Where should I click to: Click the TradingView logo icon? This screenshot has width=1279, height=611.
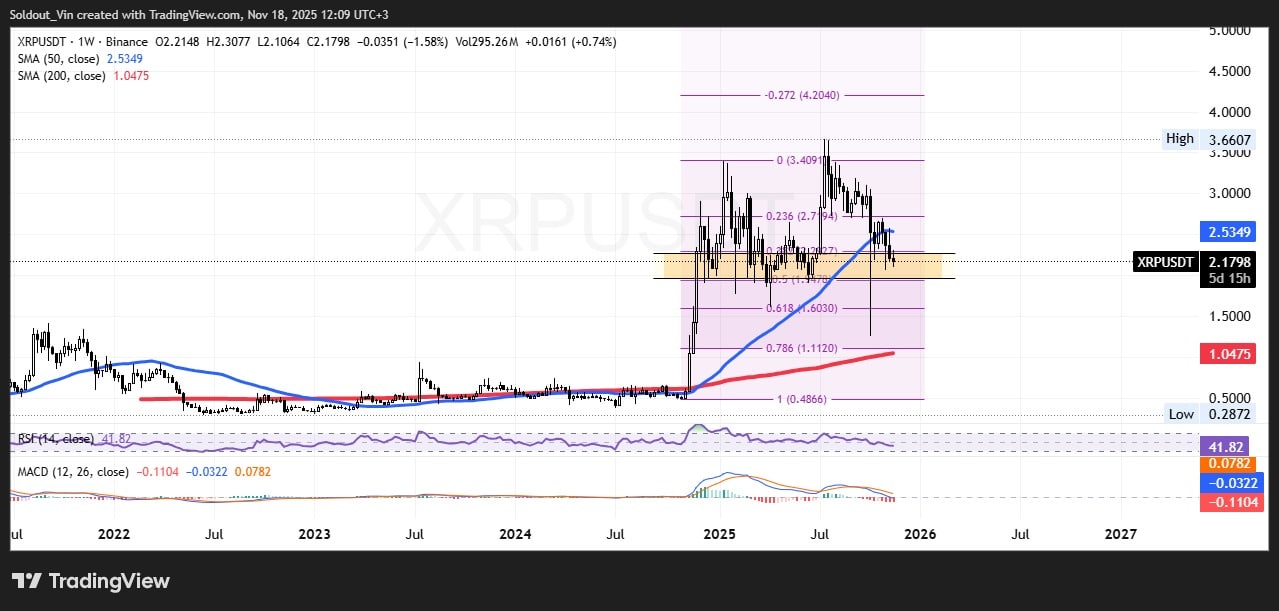29,581
